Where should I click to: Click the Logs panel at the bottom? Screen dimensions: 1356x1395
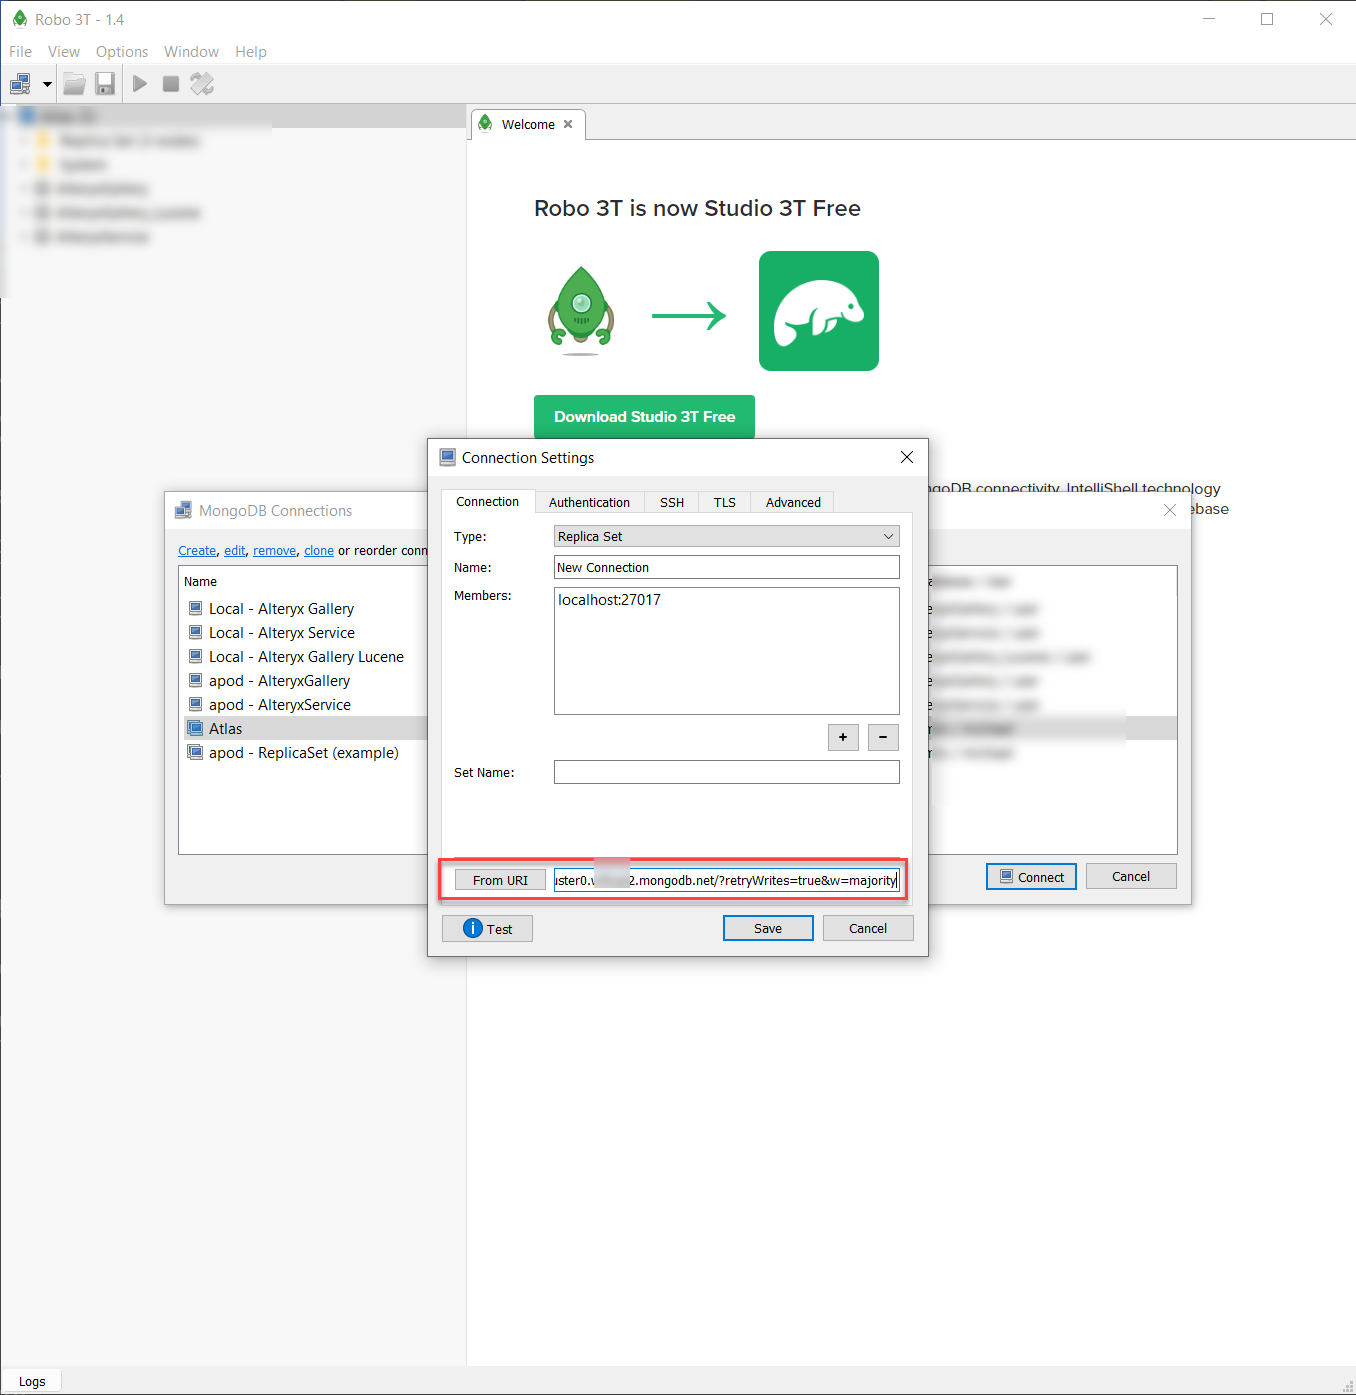[x=31, y=1380]
